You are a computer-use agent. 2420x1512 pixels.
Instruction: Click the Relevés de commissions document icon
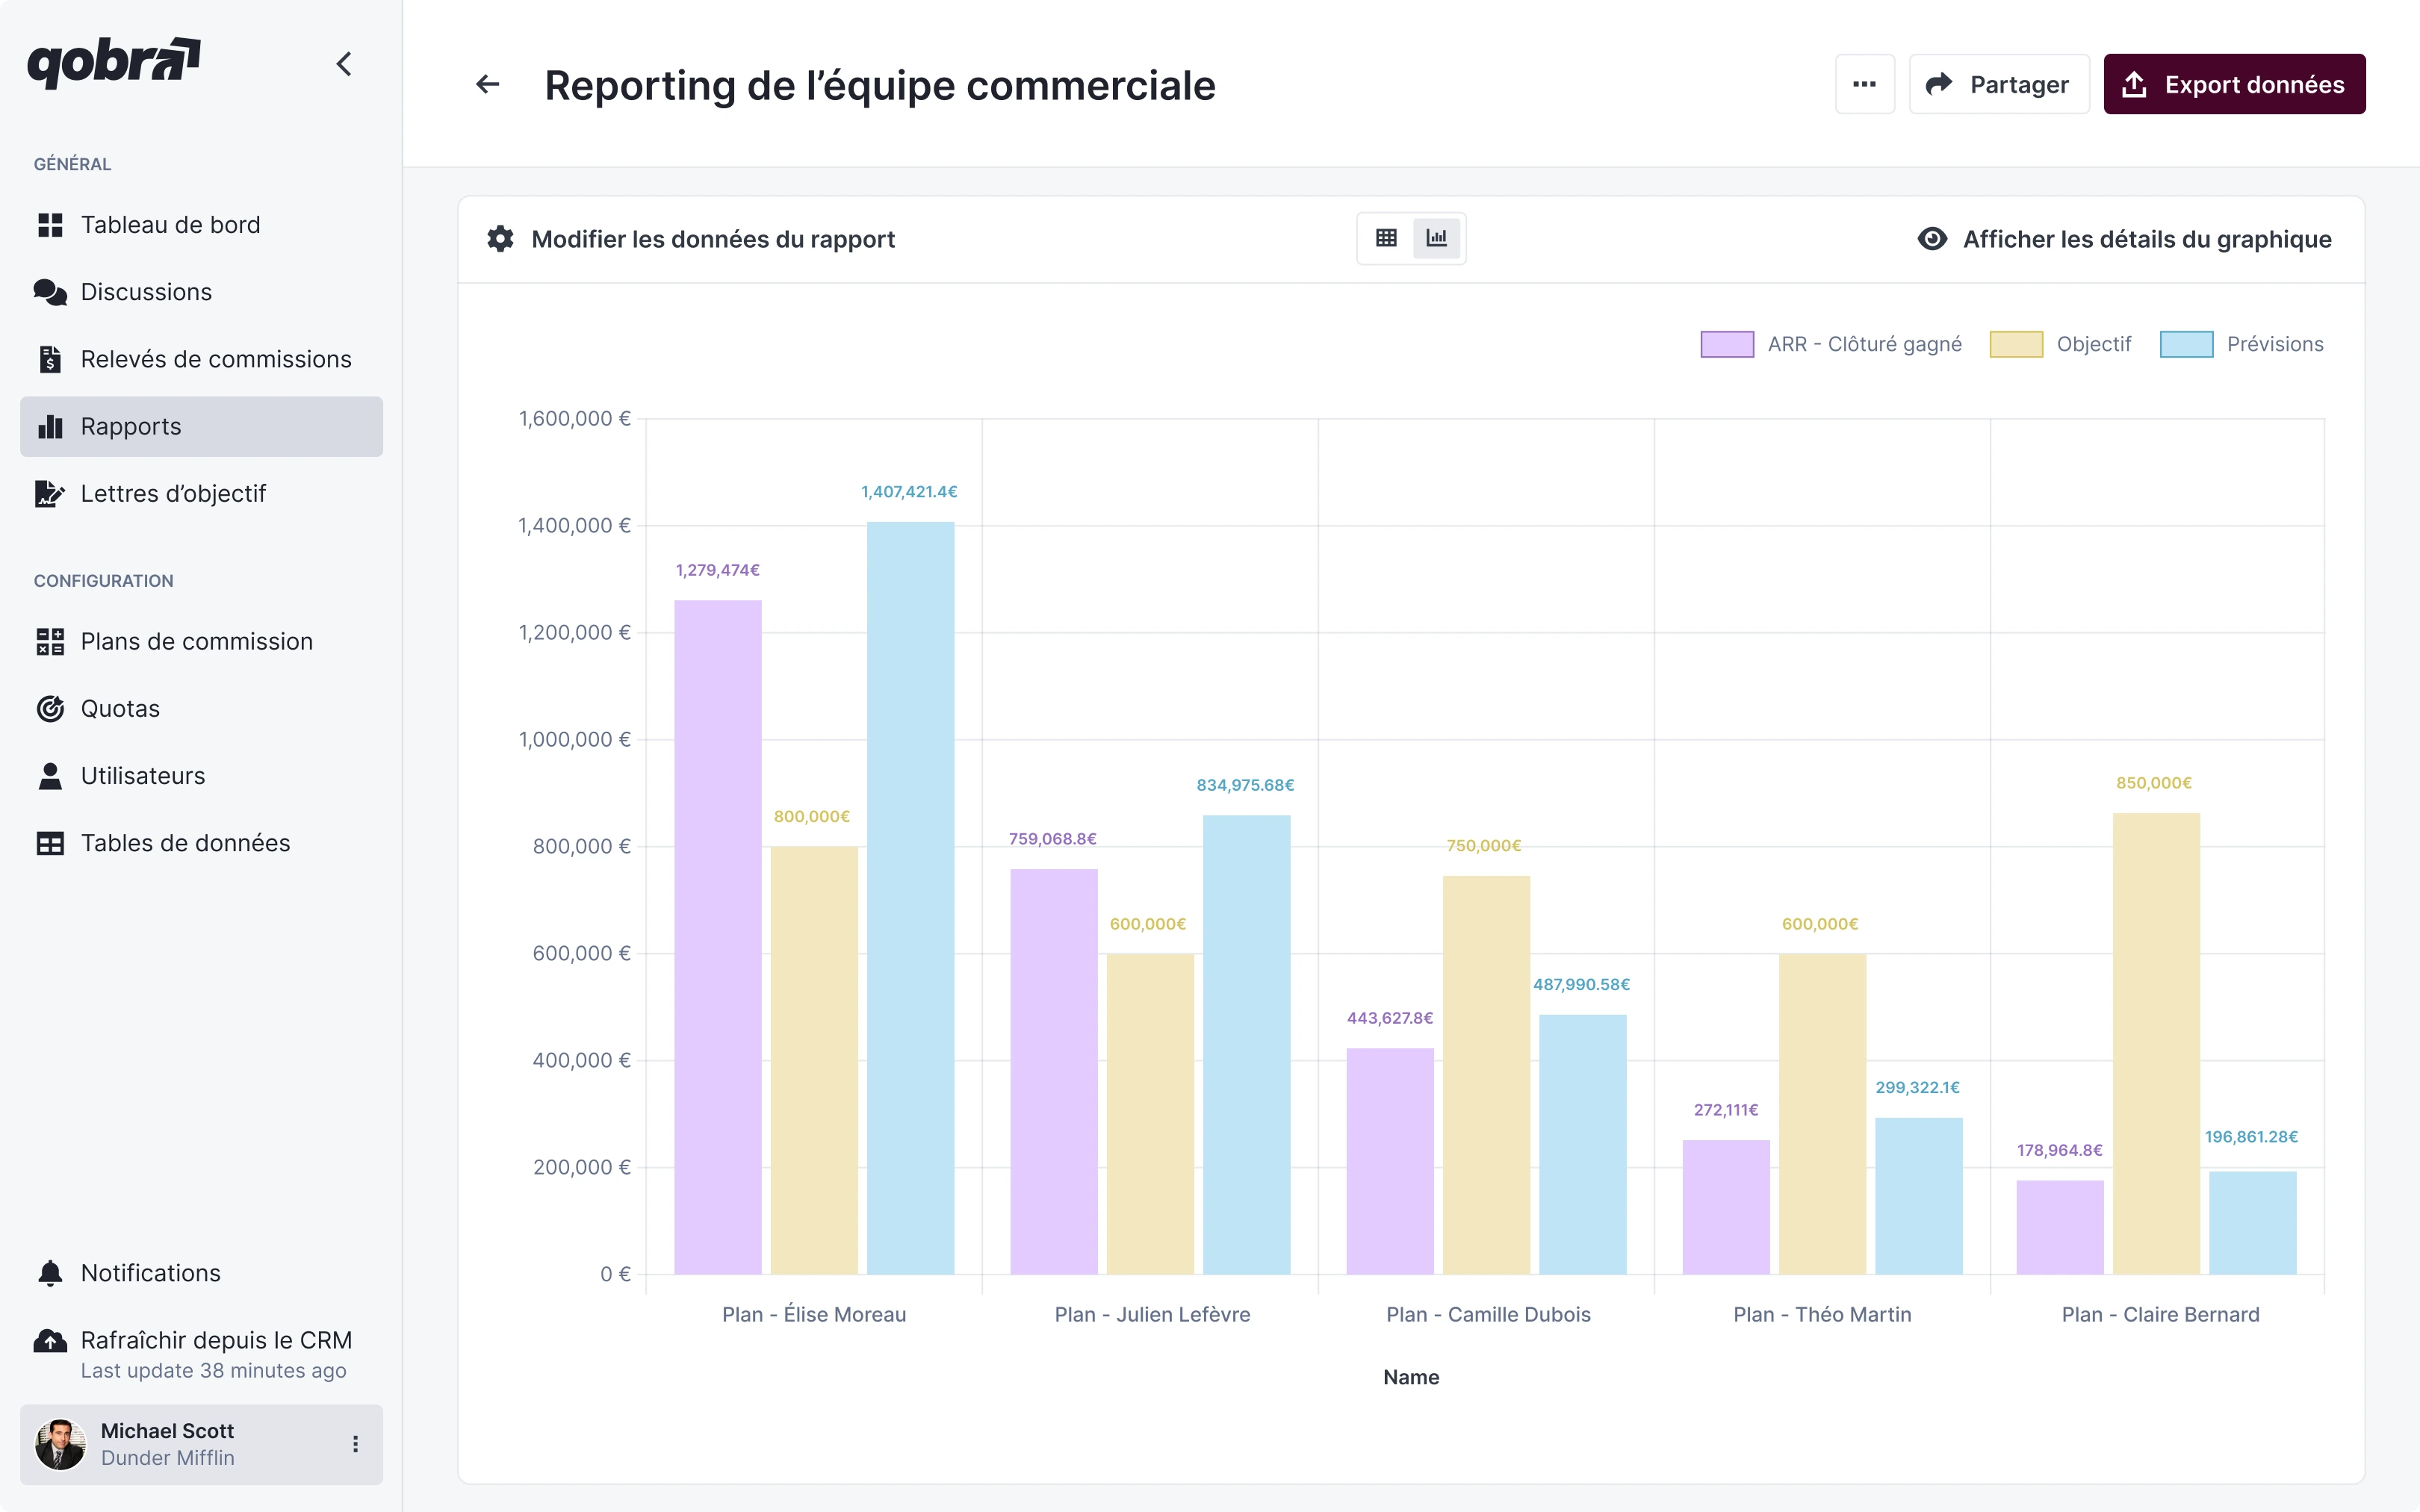[49, 359]
